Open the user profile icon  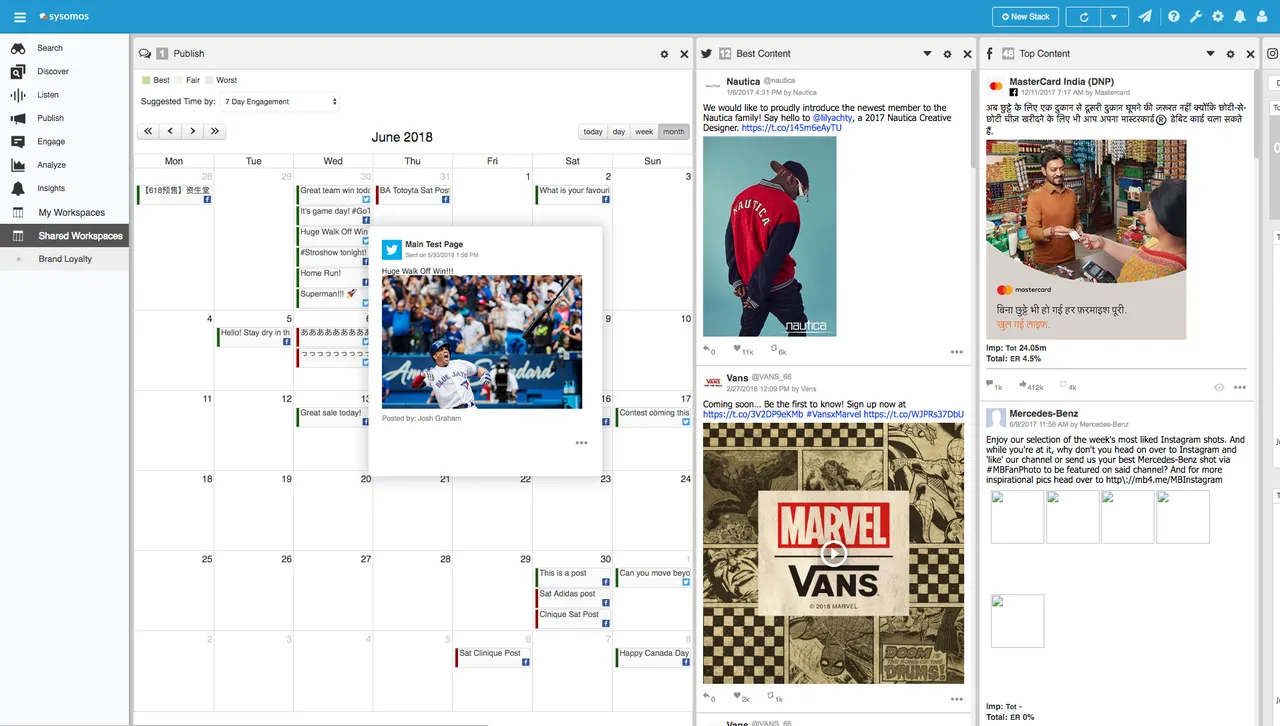(x=1263, y=17)
